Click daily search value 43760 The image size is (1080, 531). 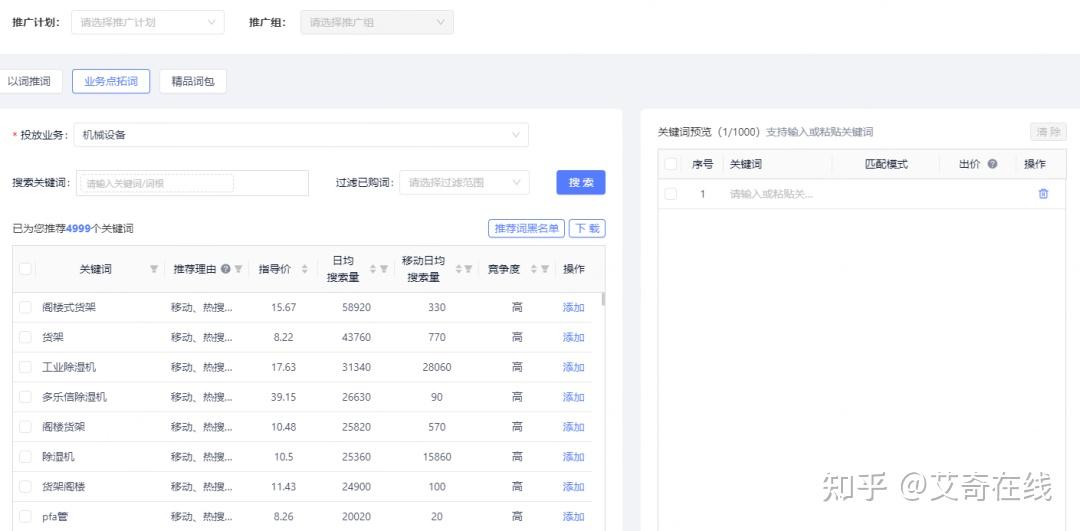[x=356, y=337]
